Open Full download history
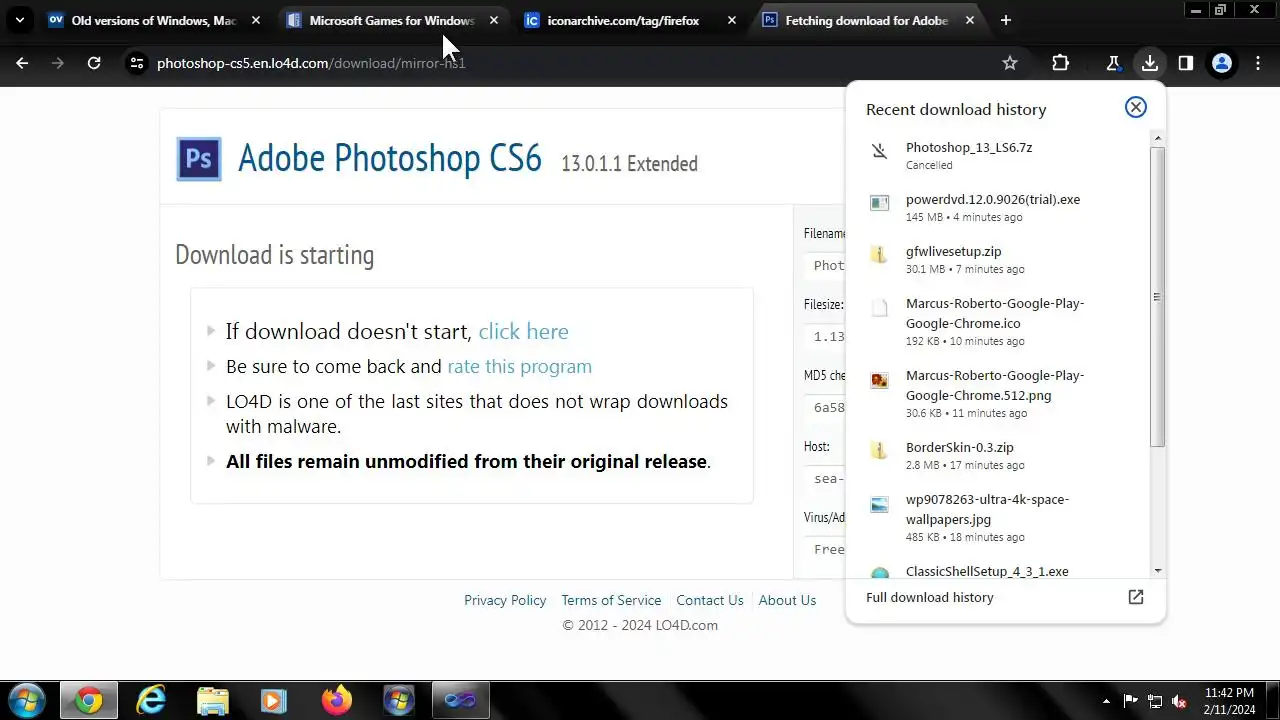This screenshot has width=1280, height=720. click(x=930, y=597)
